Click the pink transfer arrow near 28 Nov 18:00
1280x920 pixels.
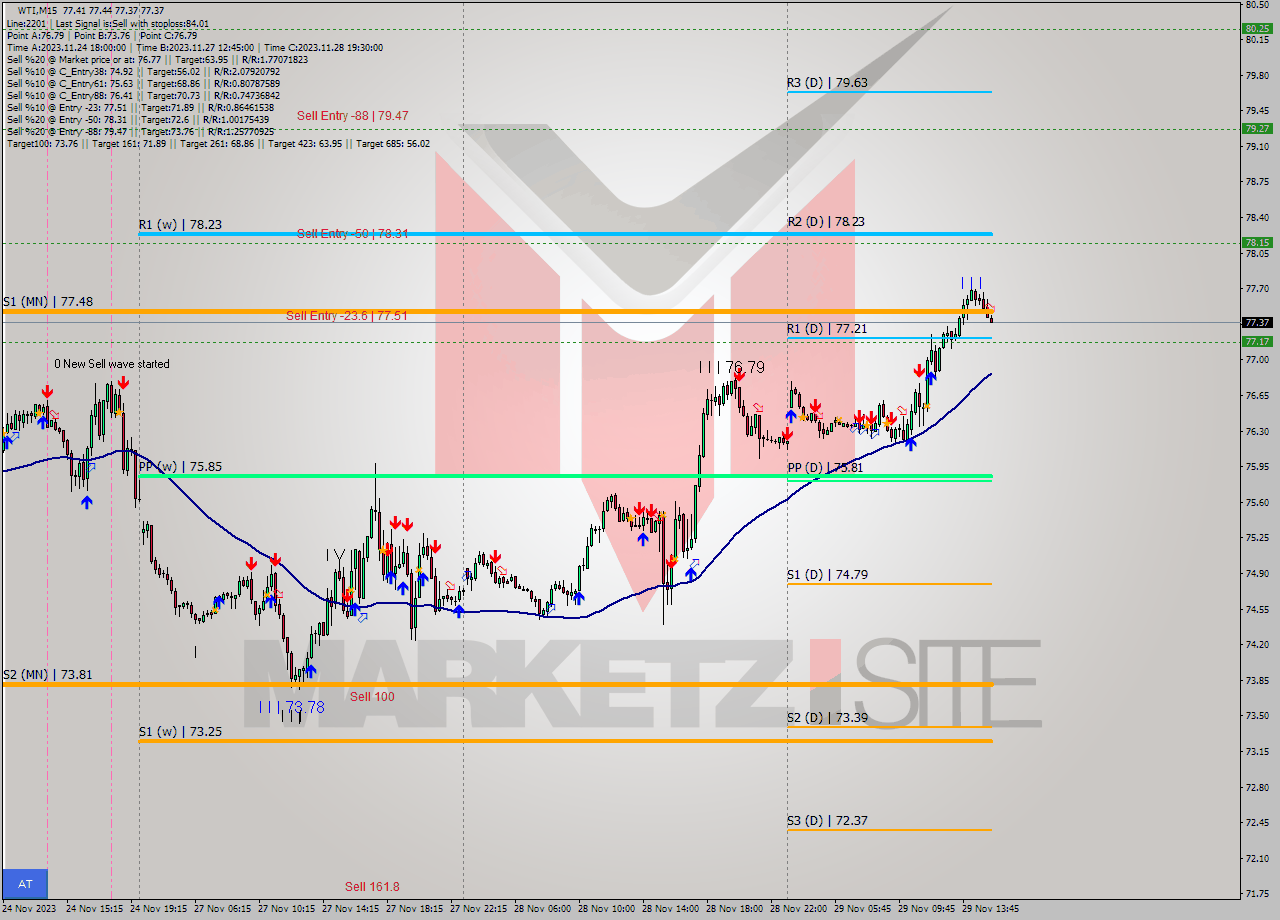758,407
